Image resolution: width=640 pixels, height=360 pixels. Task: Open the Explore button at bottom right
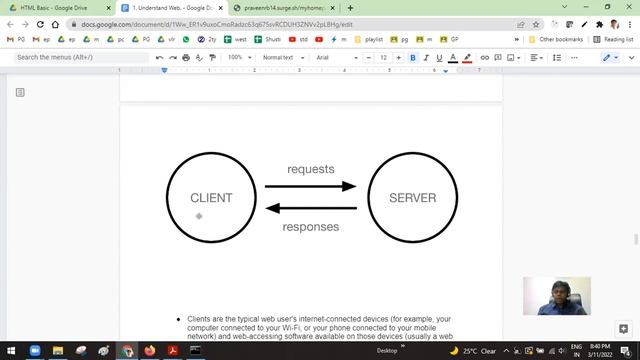pos(623,329)
